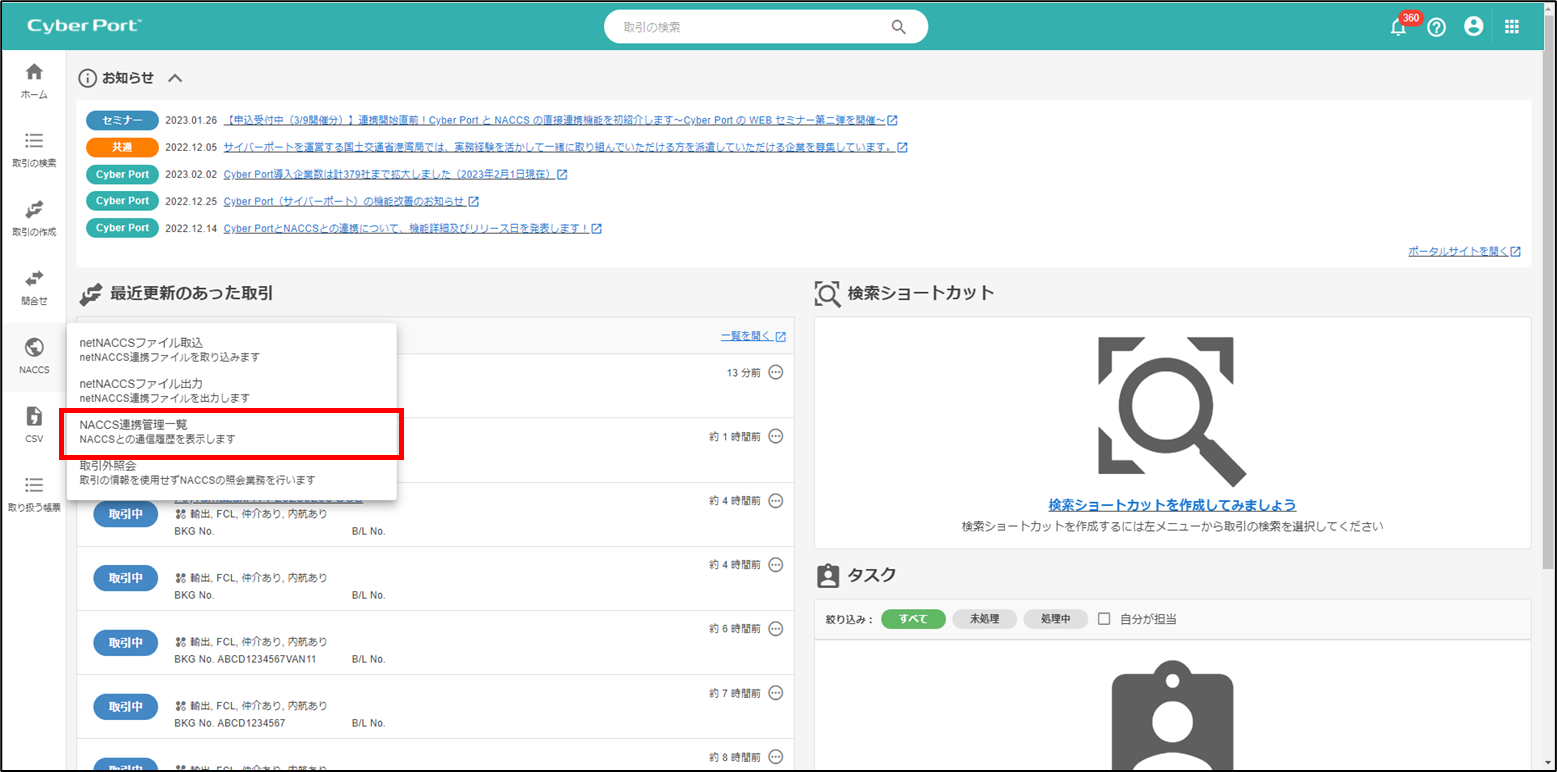Open the apps grid menu icon

[x=1511, y=27]
